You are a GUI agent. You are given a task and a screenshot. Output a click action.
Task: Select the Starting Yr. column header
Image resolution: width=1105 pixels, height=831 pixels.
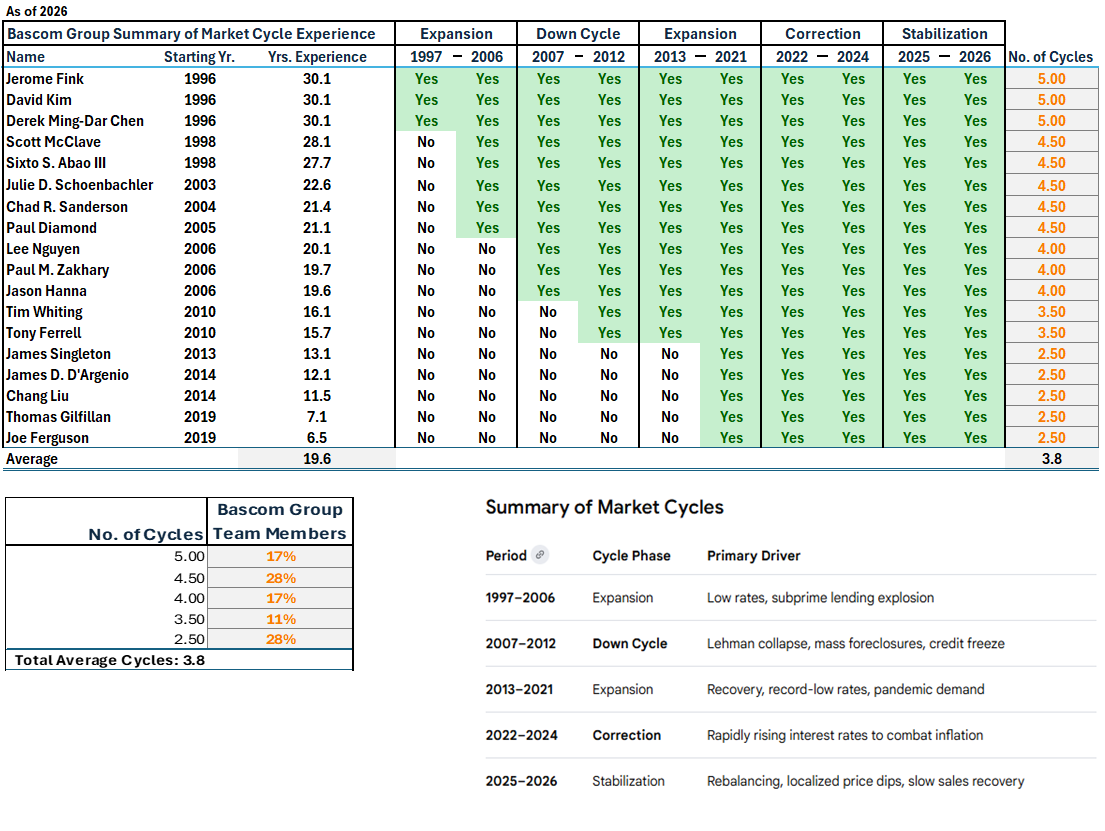click(x=199, y=57)
